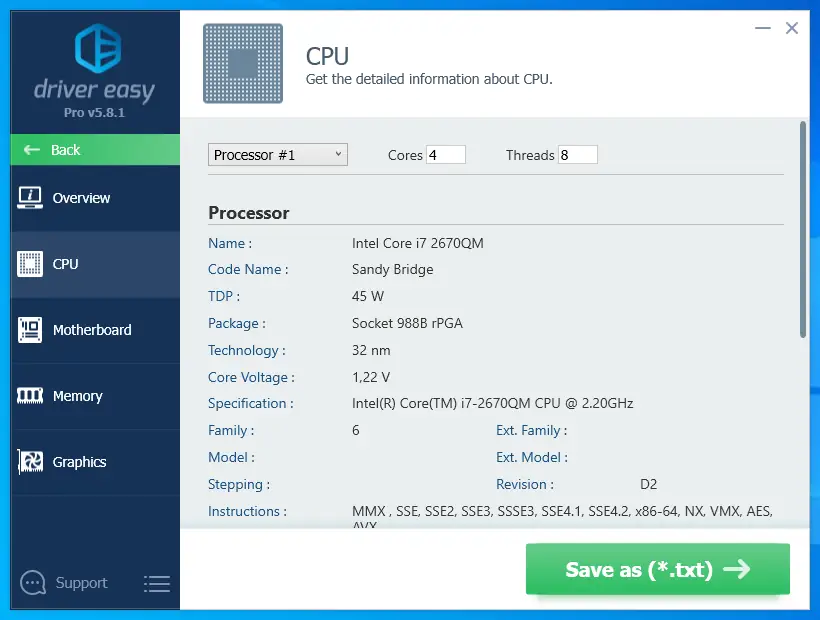820x620 pixels.
Task: Click the "32 nm" technology value
Action: tap(371, 350)
